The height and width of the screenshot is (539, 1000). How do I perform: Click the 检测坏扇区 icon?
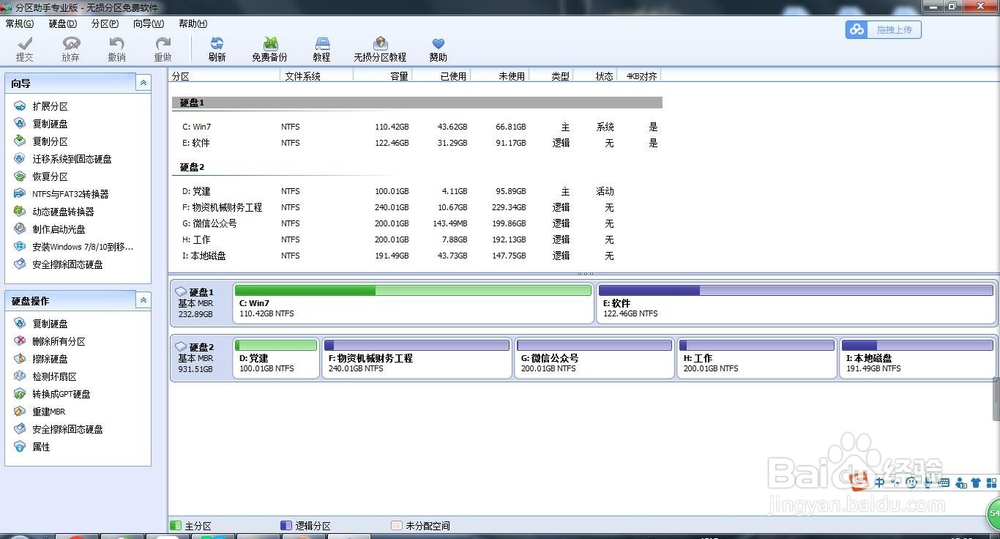click(x=20, y=376)
